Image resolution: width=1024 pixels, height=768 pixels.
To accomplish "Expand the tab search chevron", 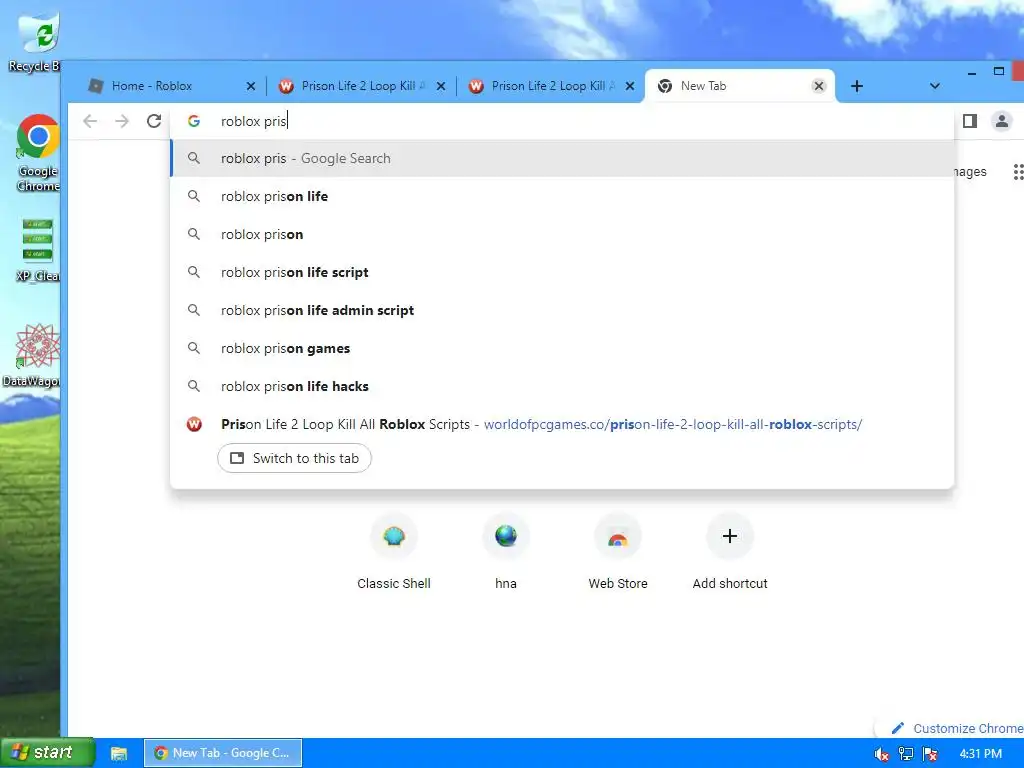I will coord(935,86).
